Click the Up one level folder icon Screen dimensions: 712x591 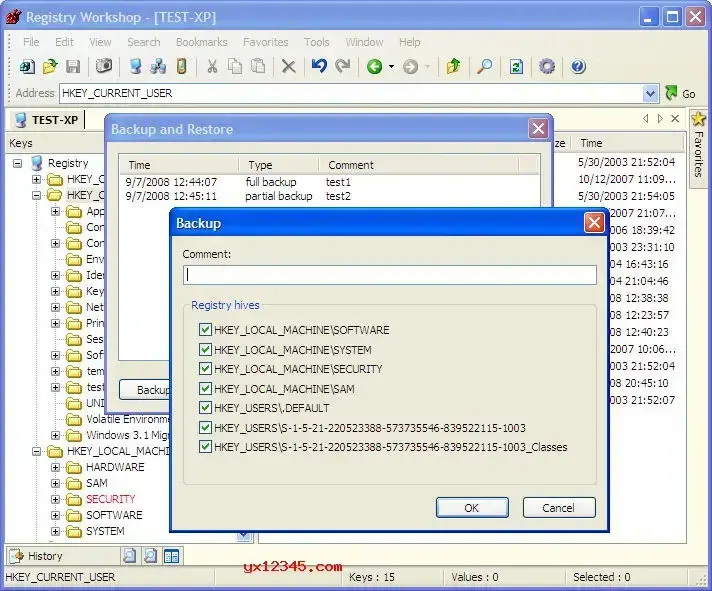453,67
